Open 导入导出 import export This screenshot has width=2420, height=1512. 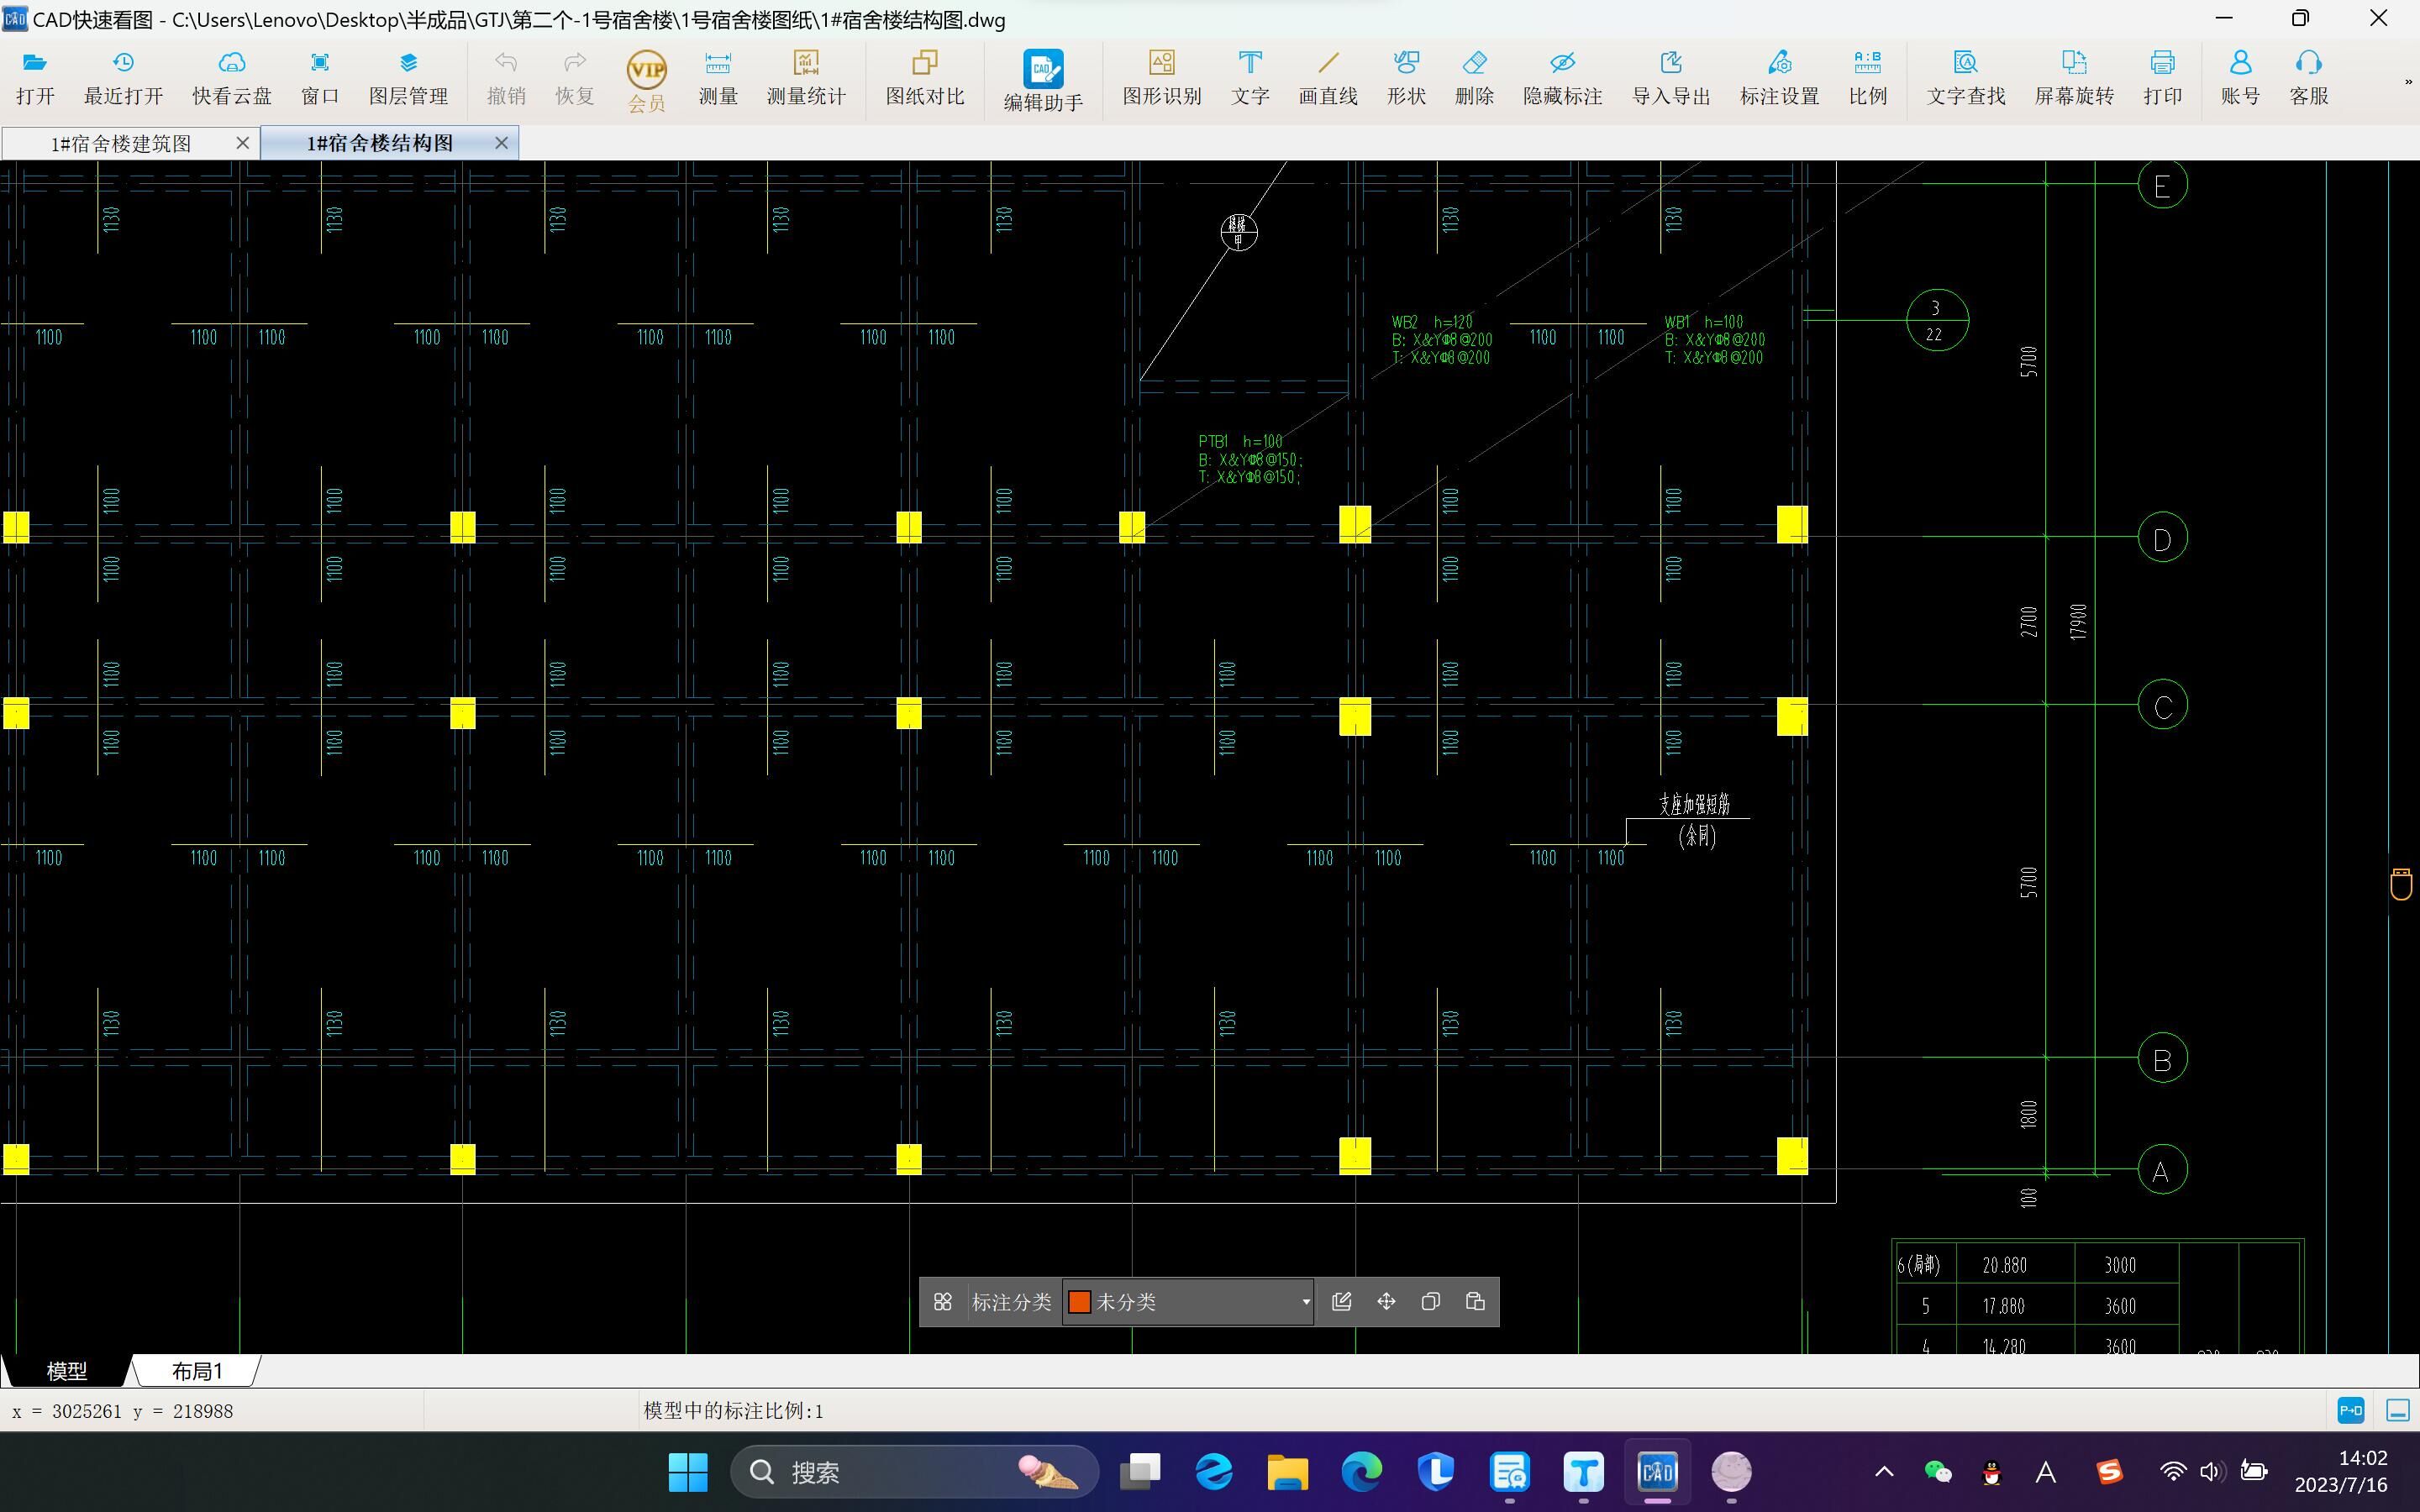pos(1671,78)
